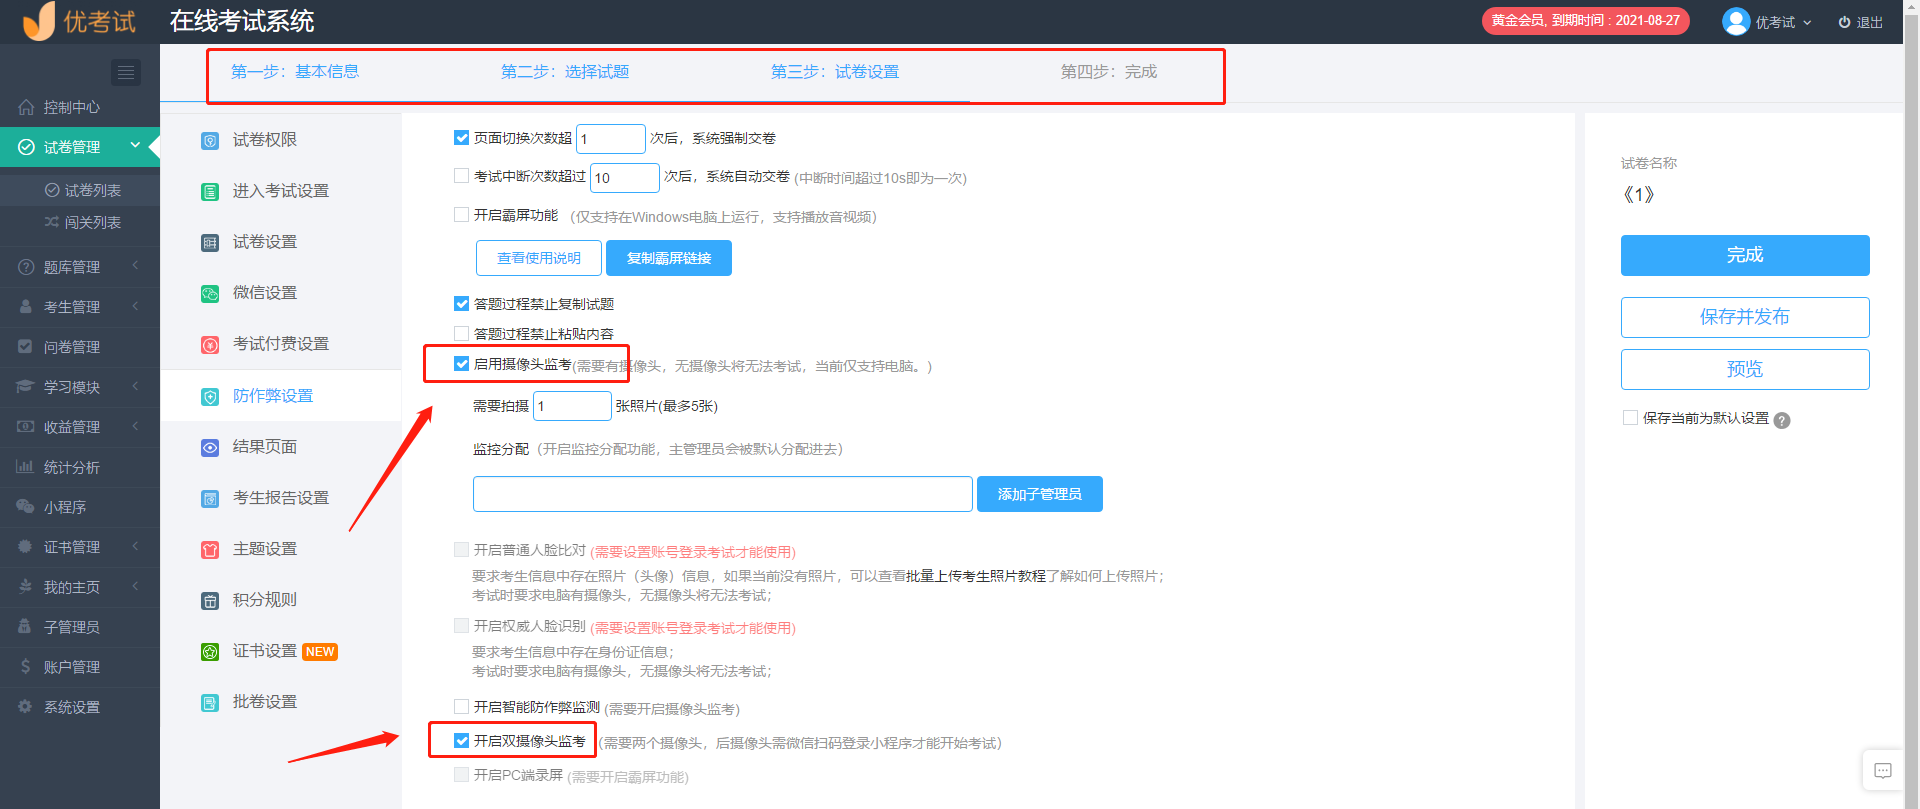Click the 账户管理 dollar icon
Image resolution: width=1920 pixels, height=809 pixels.
point(25,667)
